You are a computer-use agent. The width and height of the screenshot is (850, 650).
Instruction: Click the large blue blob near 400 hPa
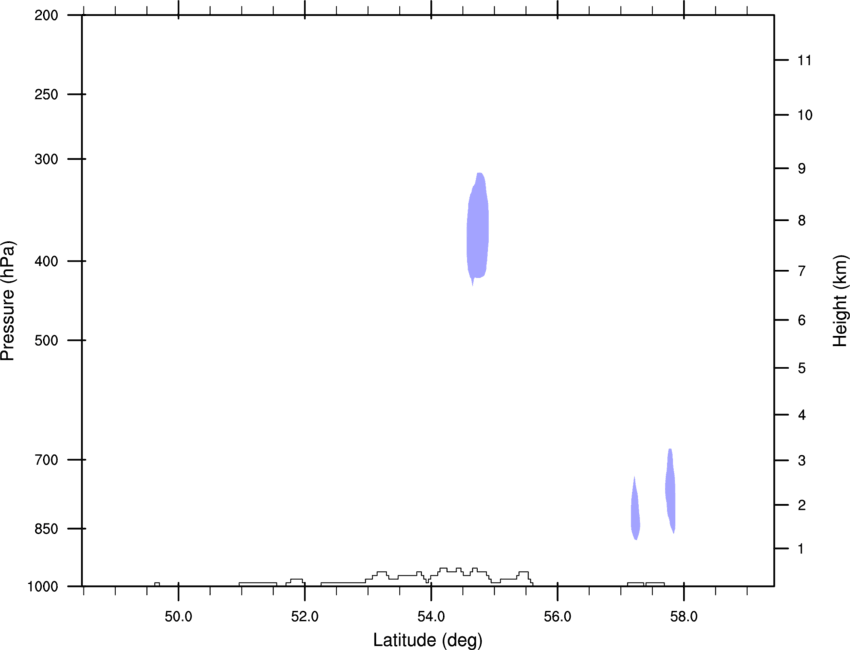tap(478, 228)
